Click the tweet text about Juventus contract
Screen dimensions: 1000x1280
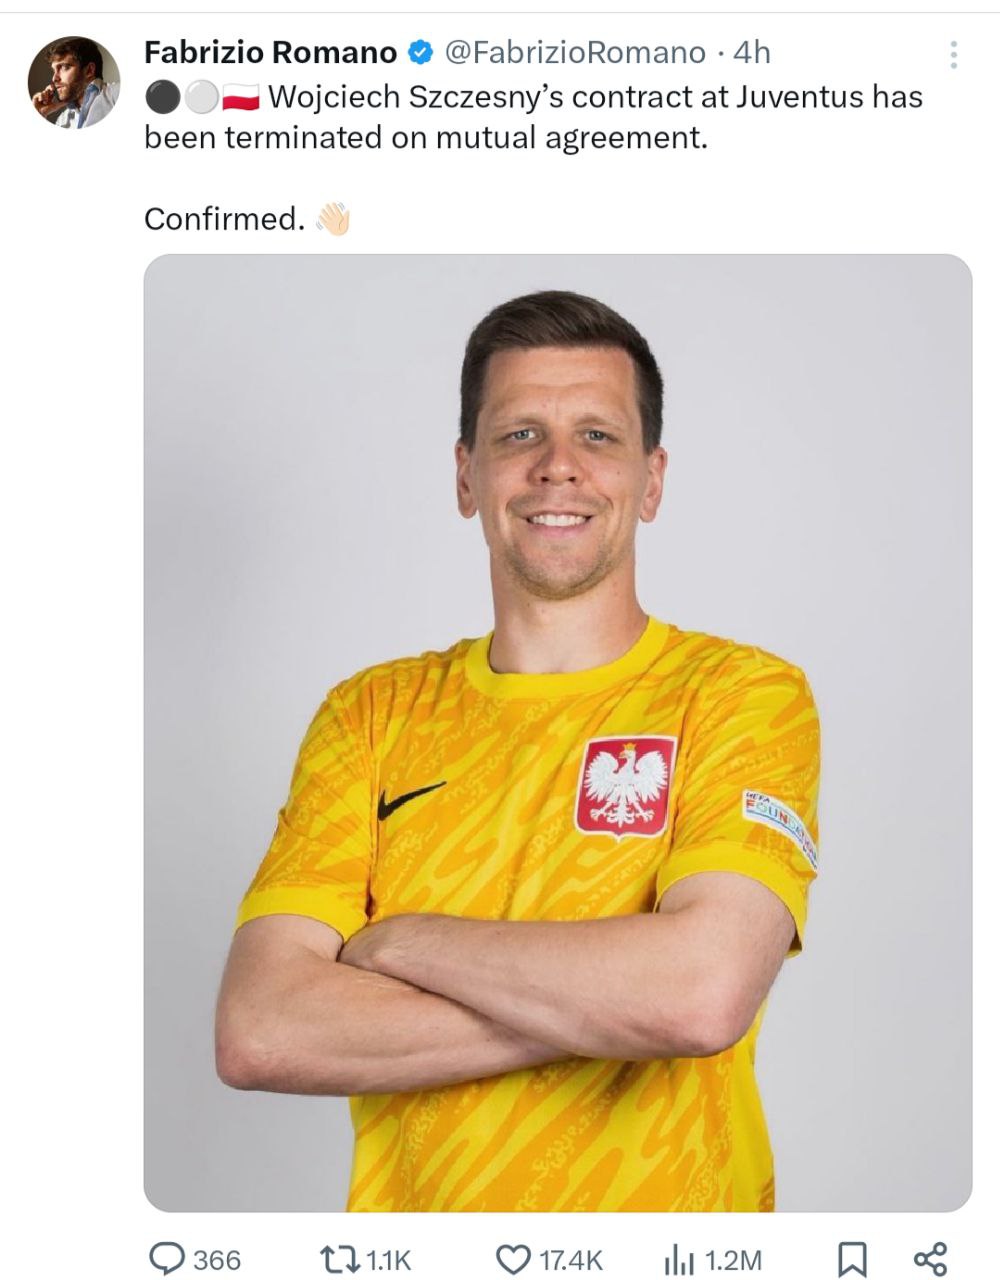[x=533, y=117]
